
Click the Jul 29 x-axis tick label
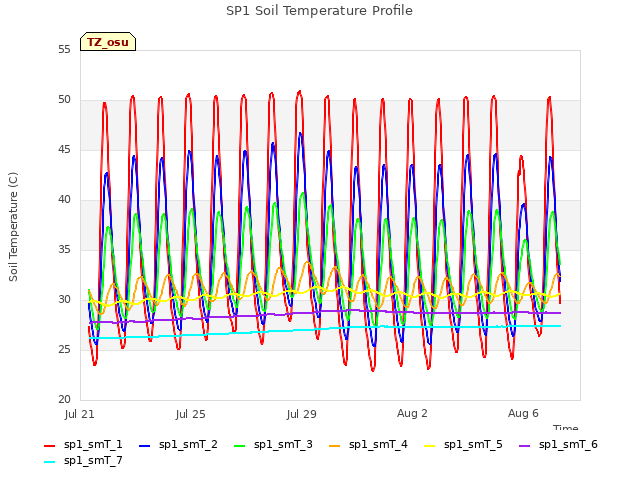pyautogui.click(x=302, y=414)
